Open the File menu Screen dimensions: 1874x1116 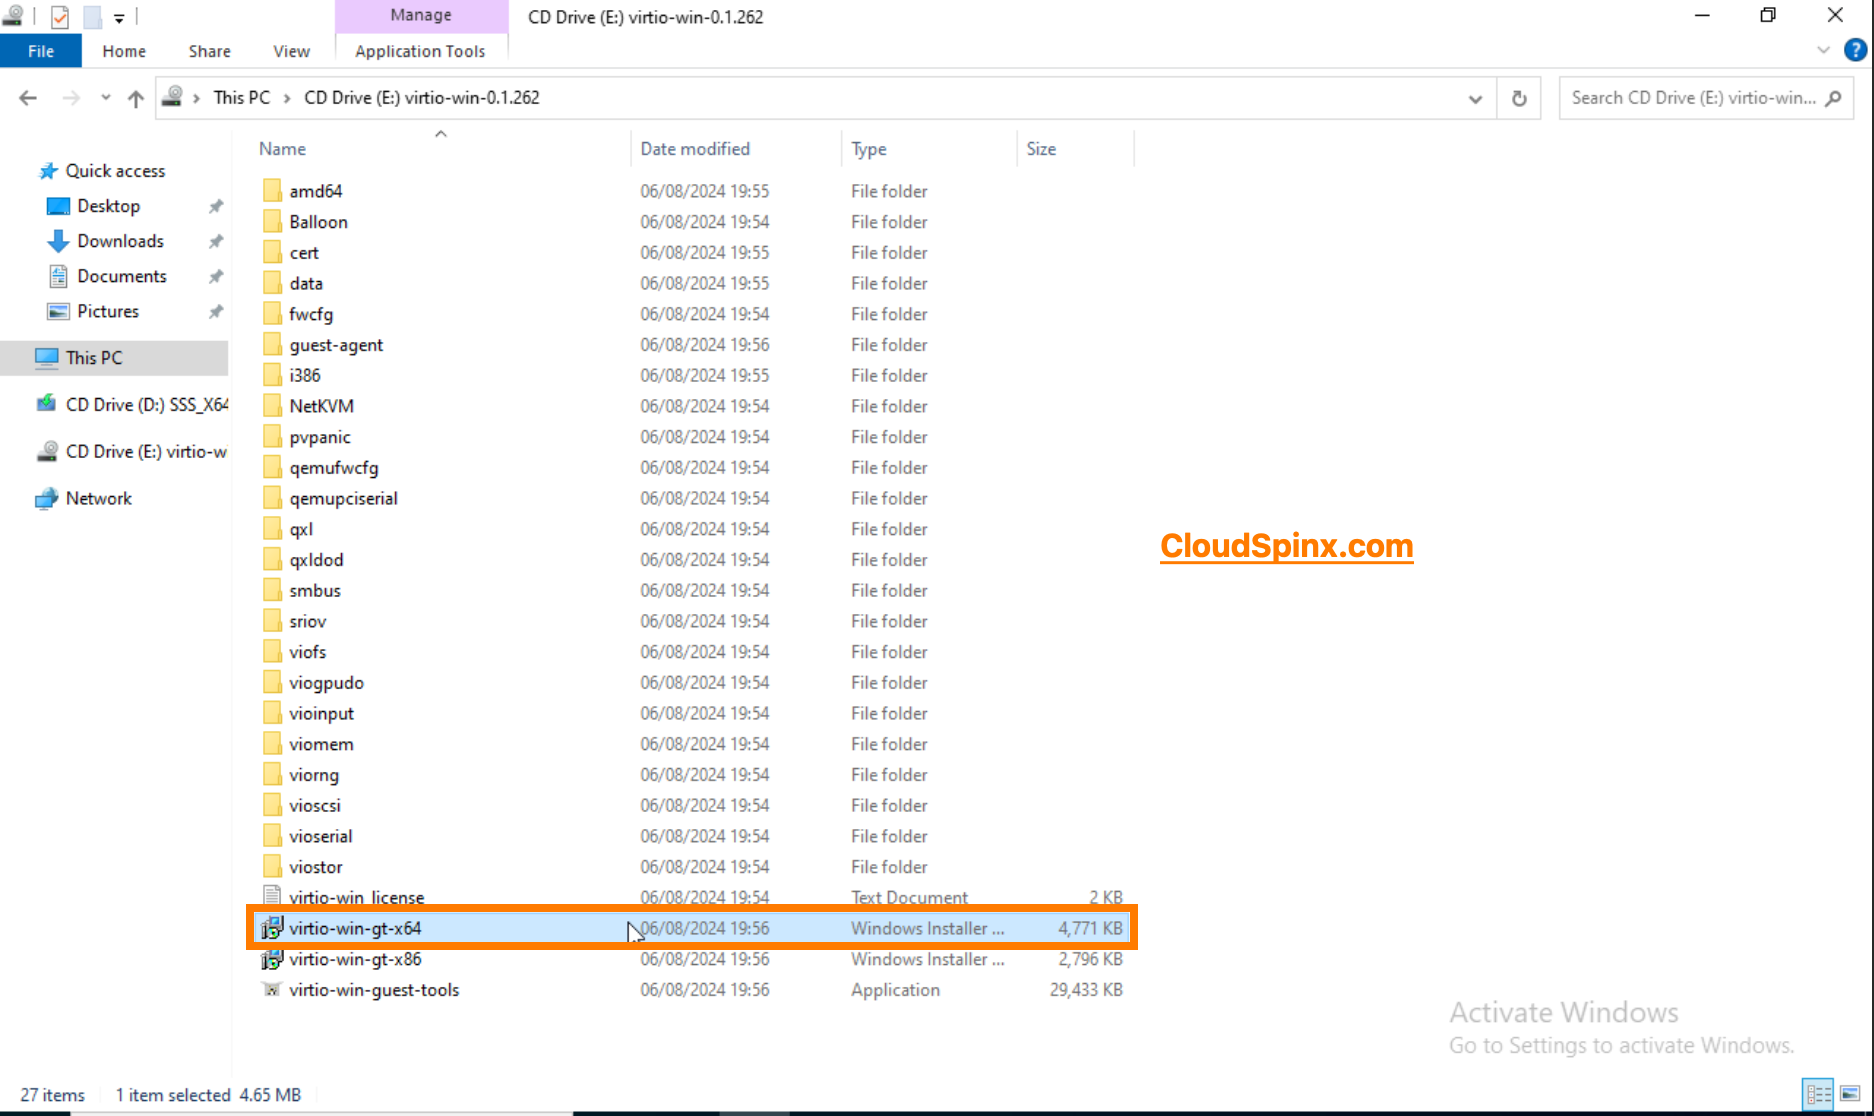click(39, 50)
